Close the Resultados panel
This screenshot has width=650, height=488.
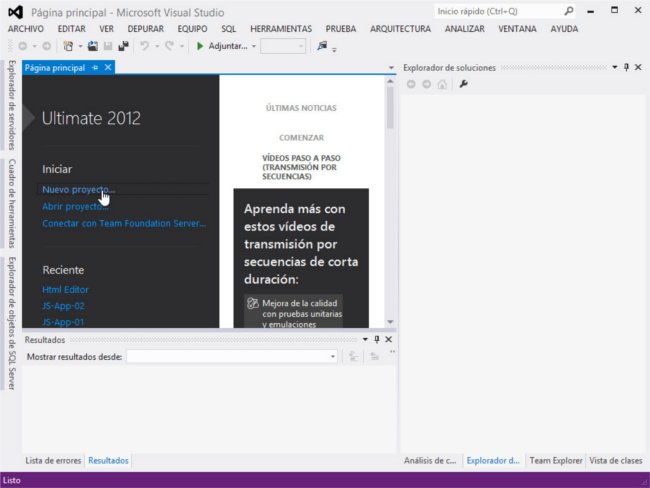click(x=388, y=340)
